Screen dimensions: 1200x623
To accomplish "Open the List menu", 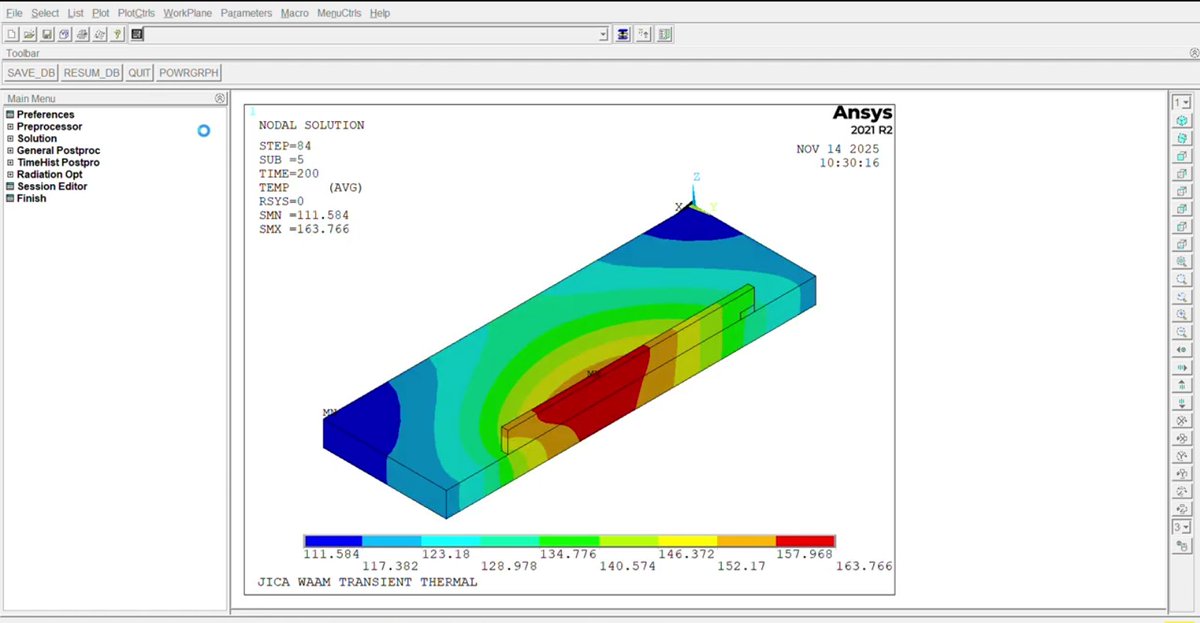I will tap(76, 13).
